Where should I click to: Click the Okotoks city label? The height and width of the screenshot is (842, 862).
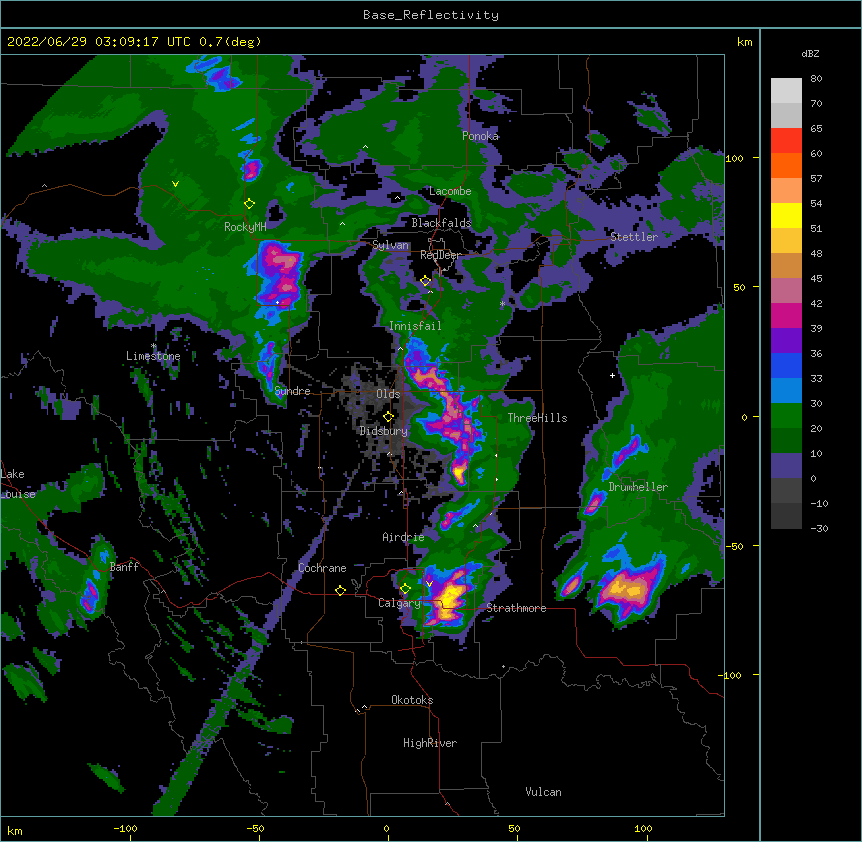[x=412, y=700]
